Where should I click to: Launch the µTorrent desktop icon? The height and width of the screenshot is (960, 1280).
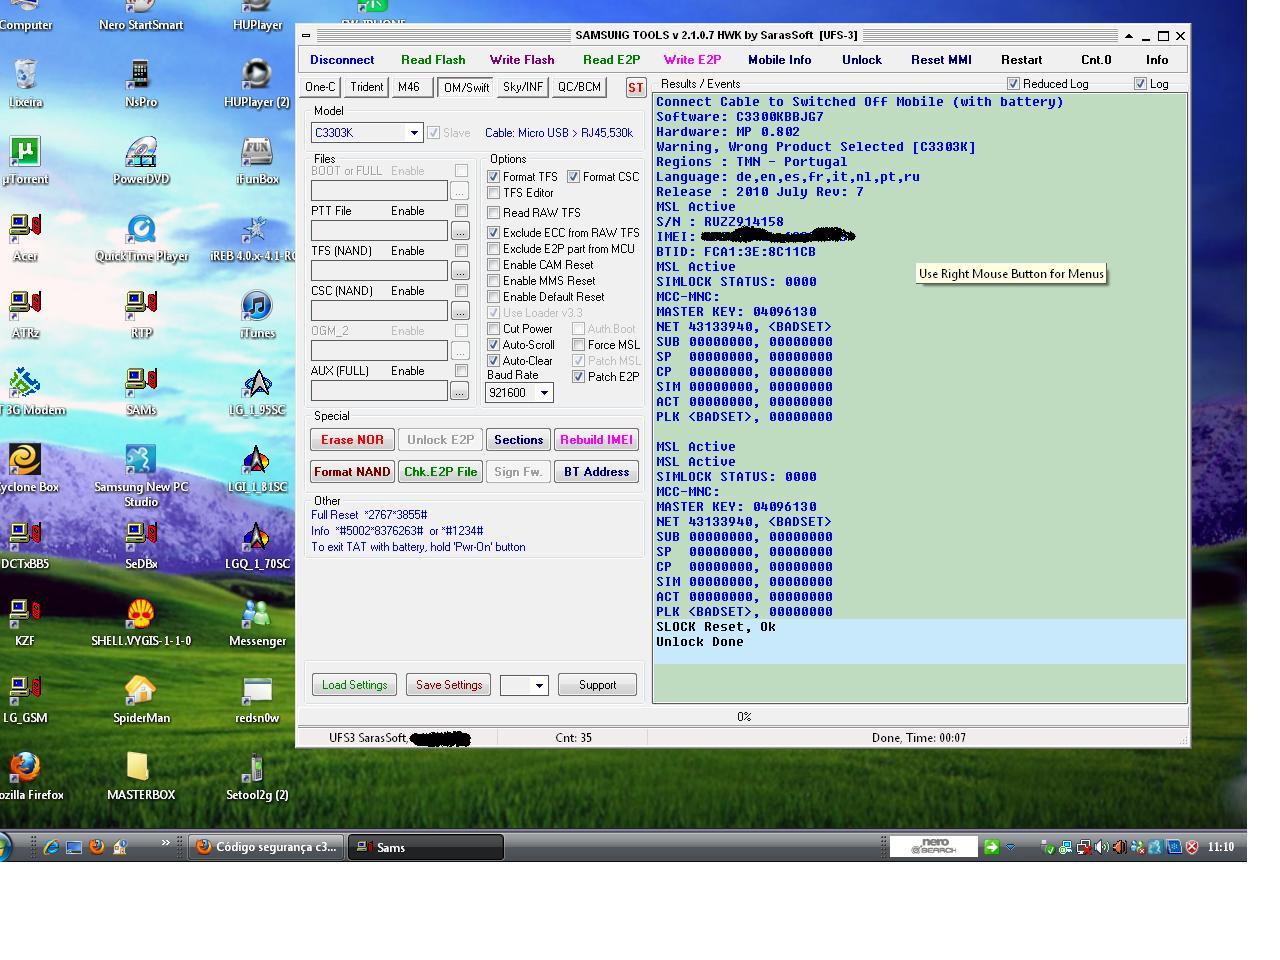(x=25, y=159)
